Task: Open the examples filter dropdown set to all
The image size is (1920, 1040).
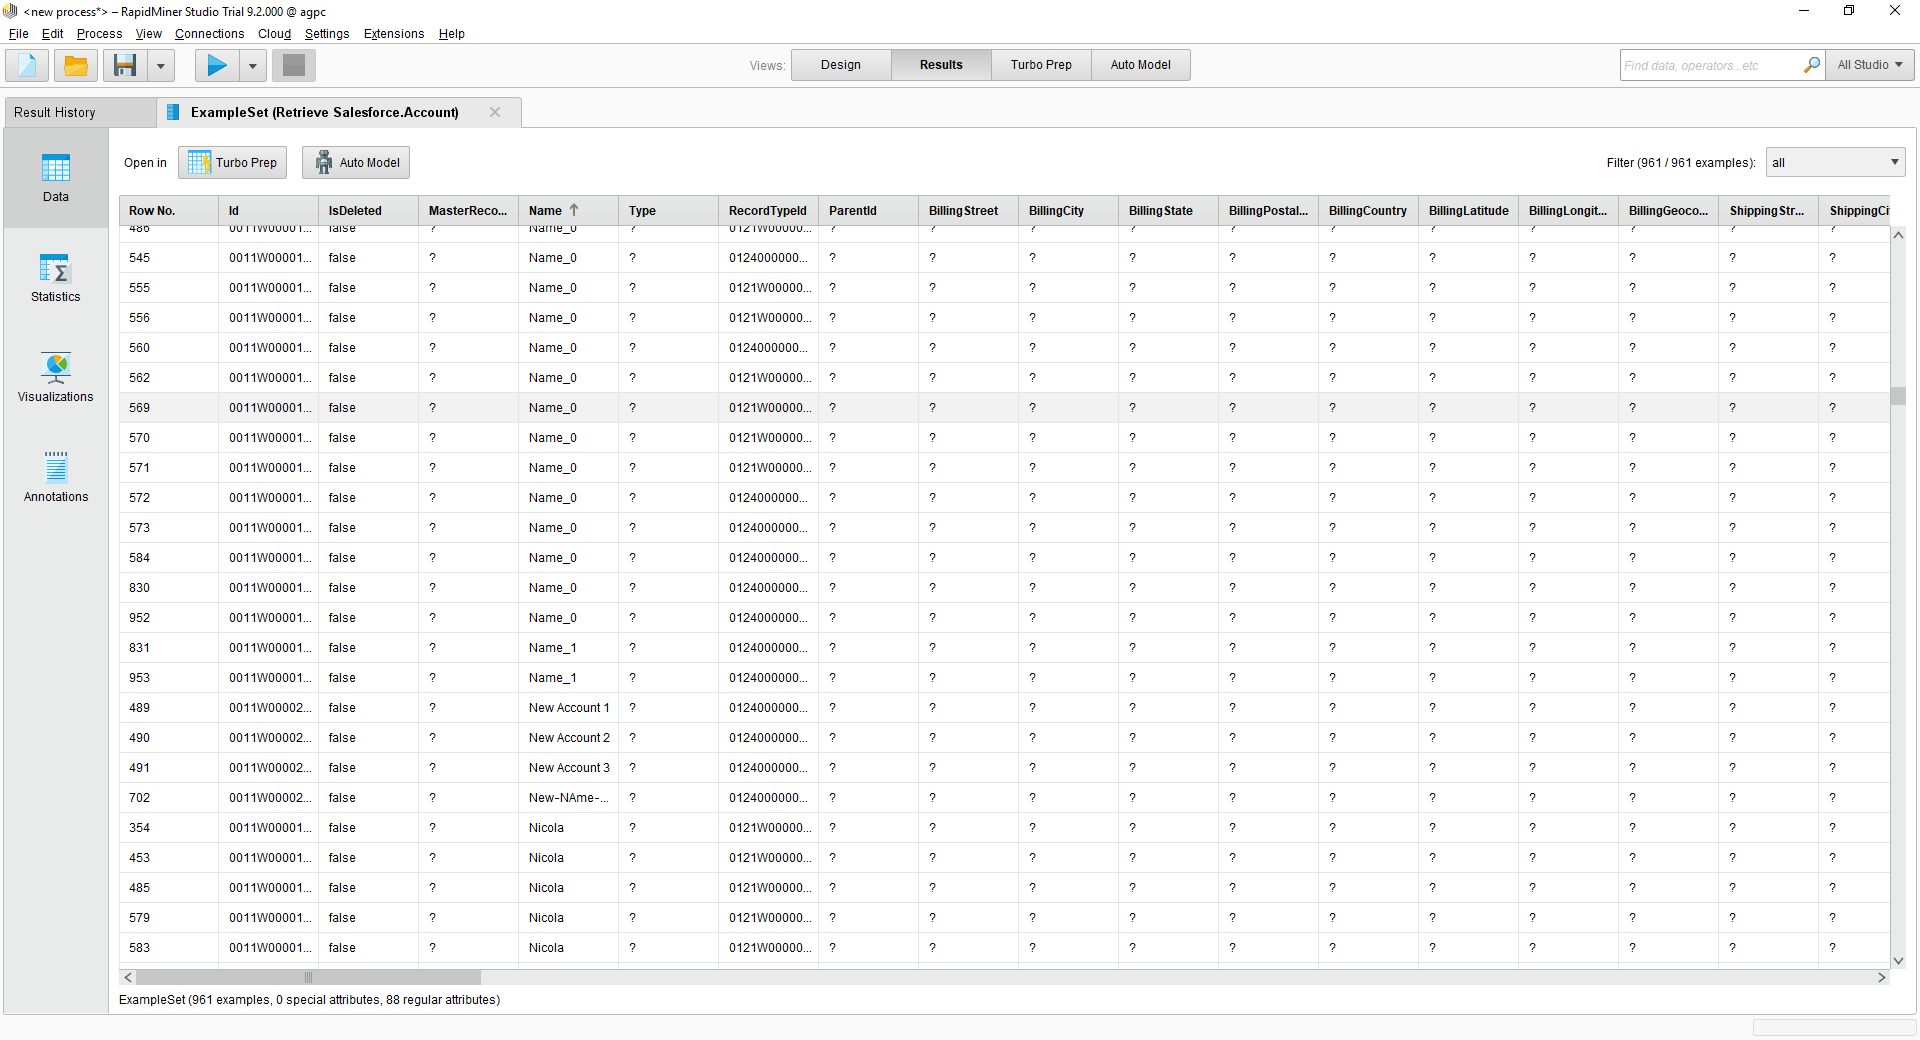Action: 1833,161
